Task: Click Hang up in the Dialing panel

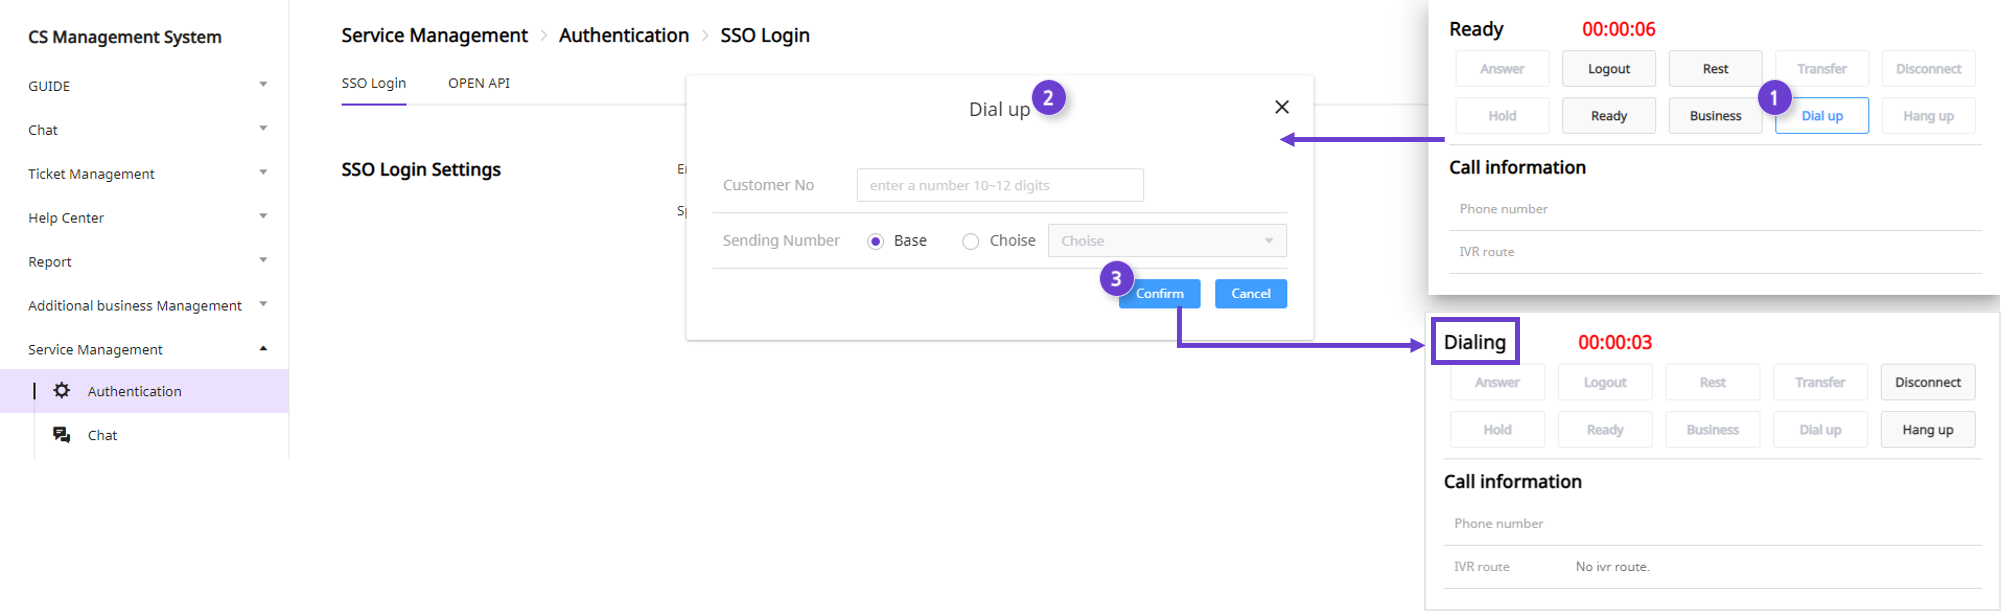Action: [1928, 430]
